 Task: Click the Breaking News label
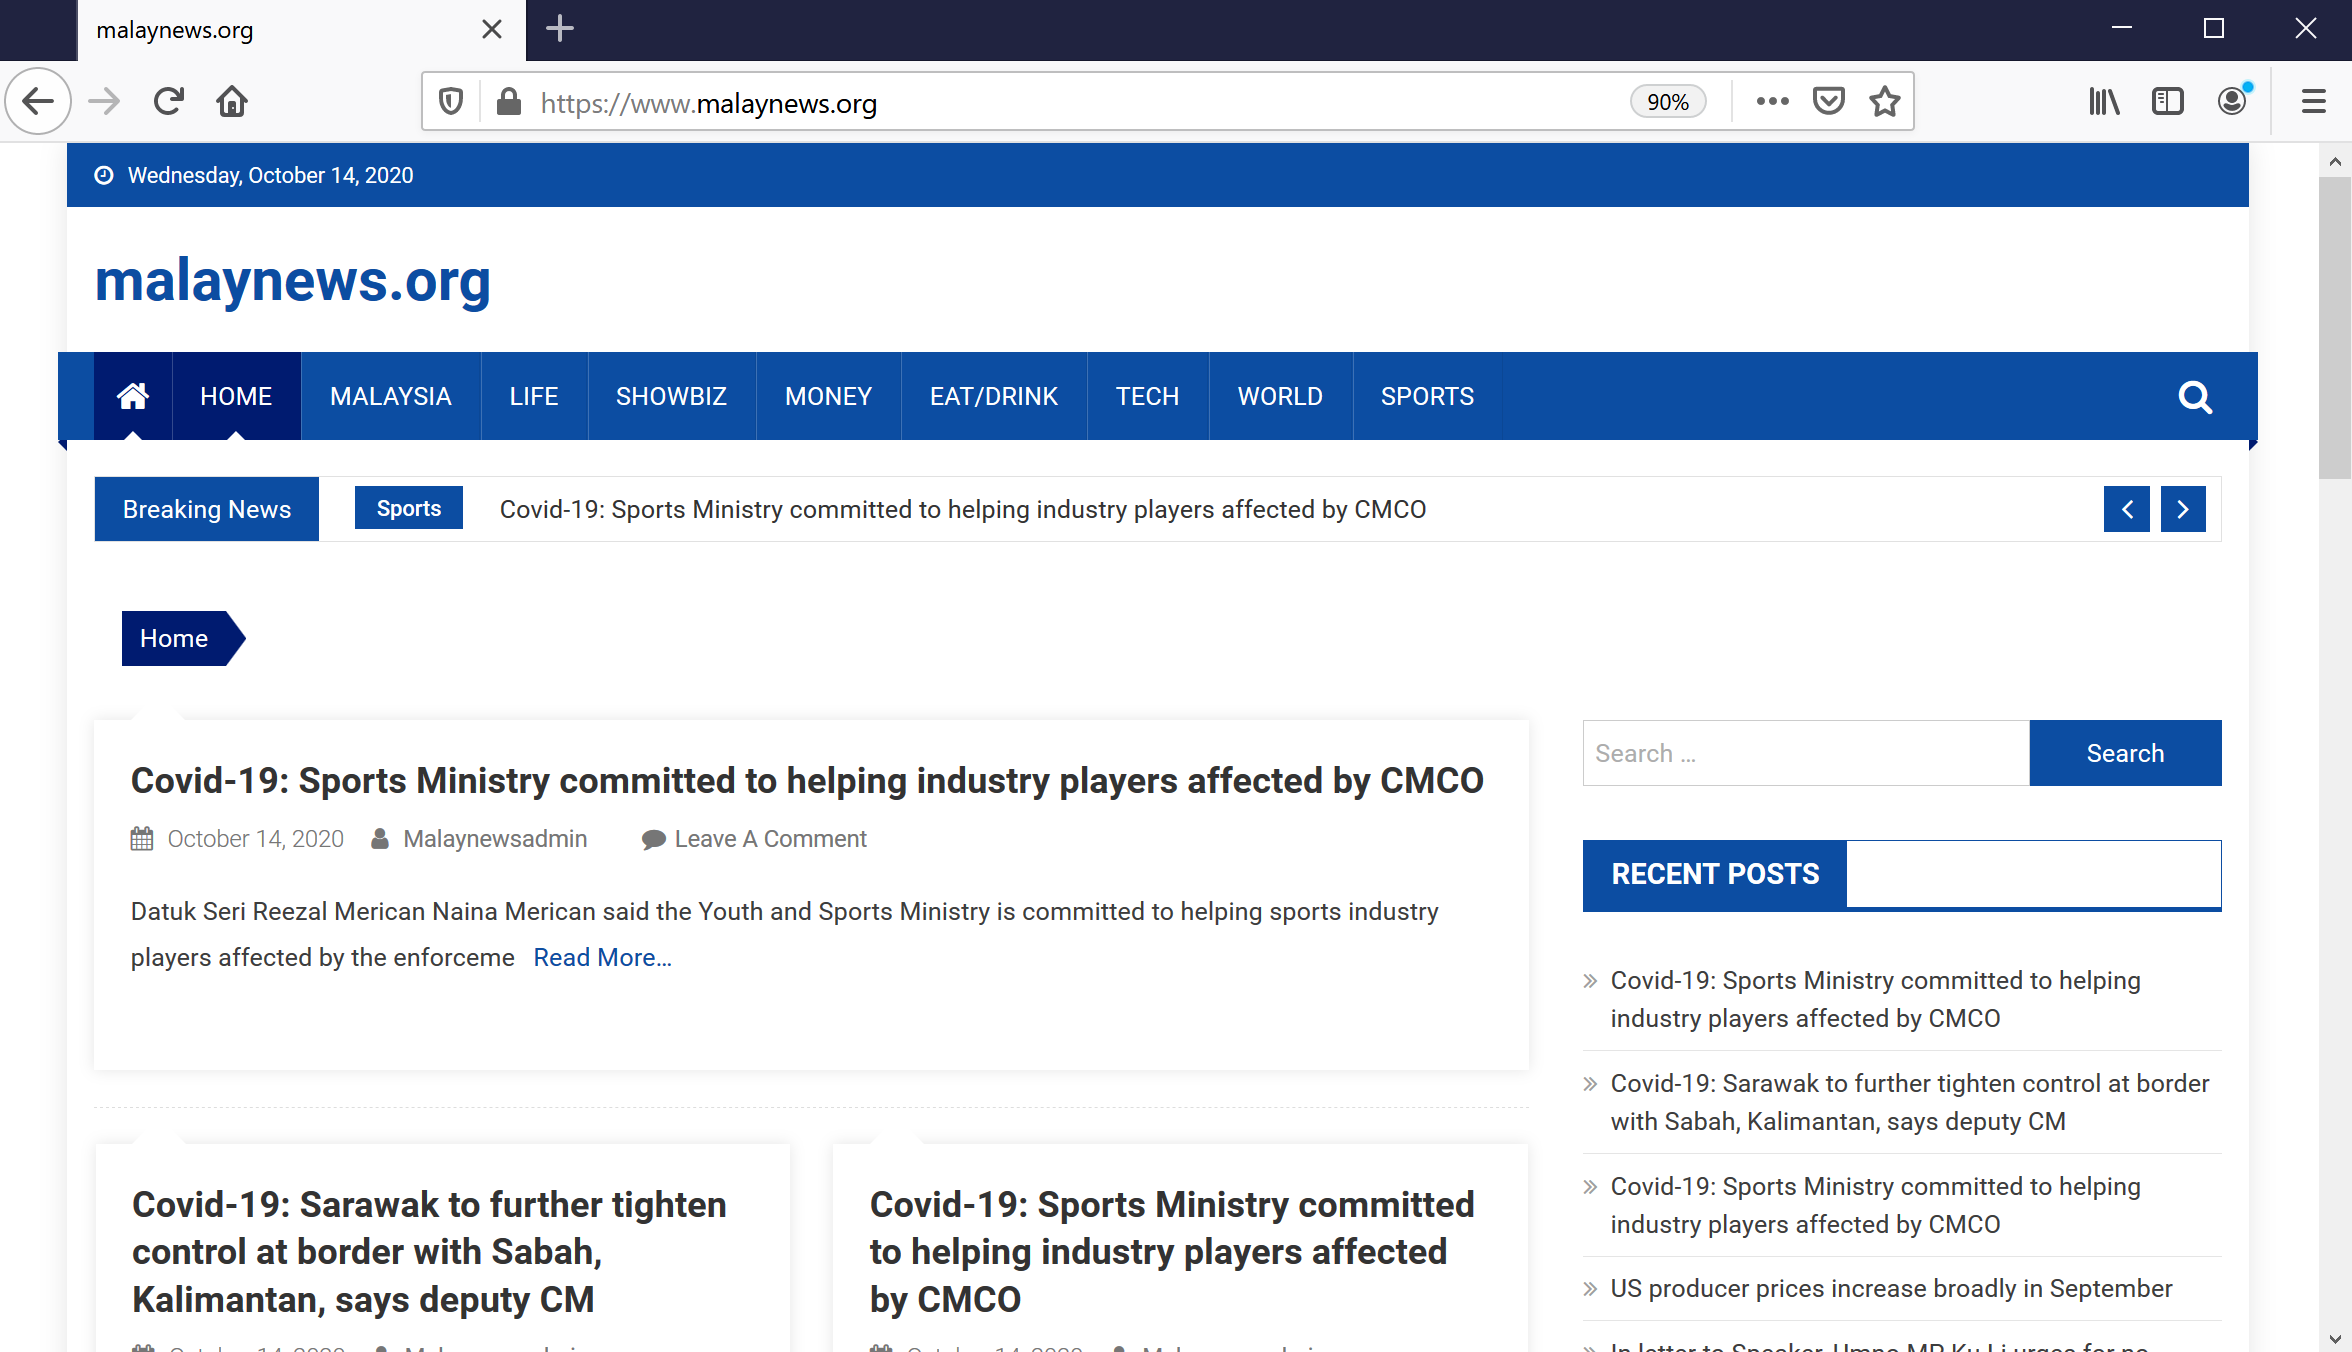pos(207,509)
